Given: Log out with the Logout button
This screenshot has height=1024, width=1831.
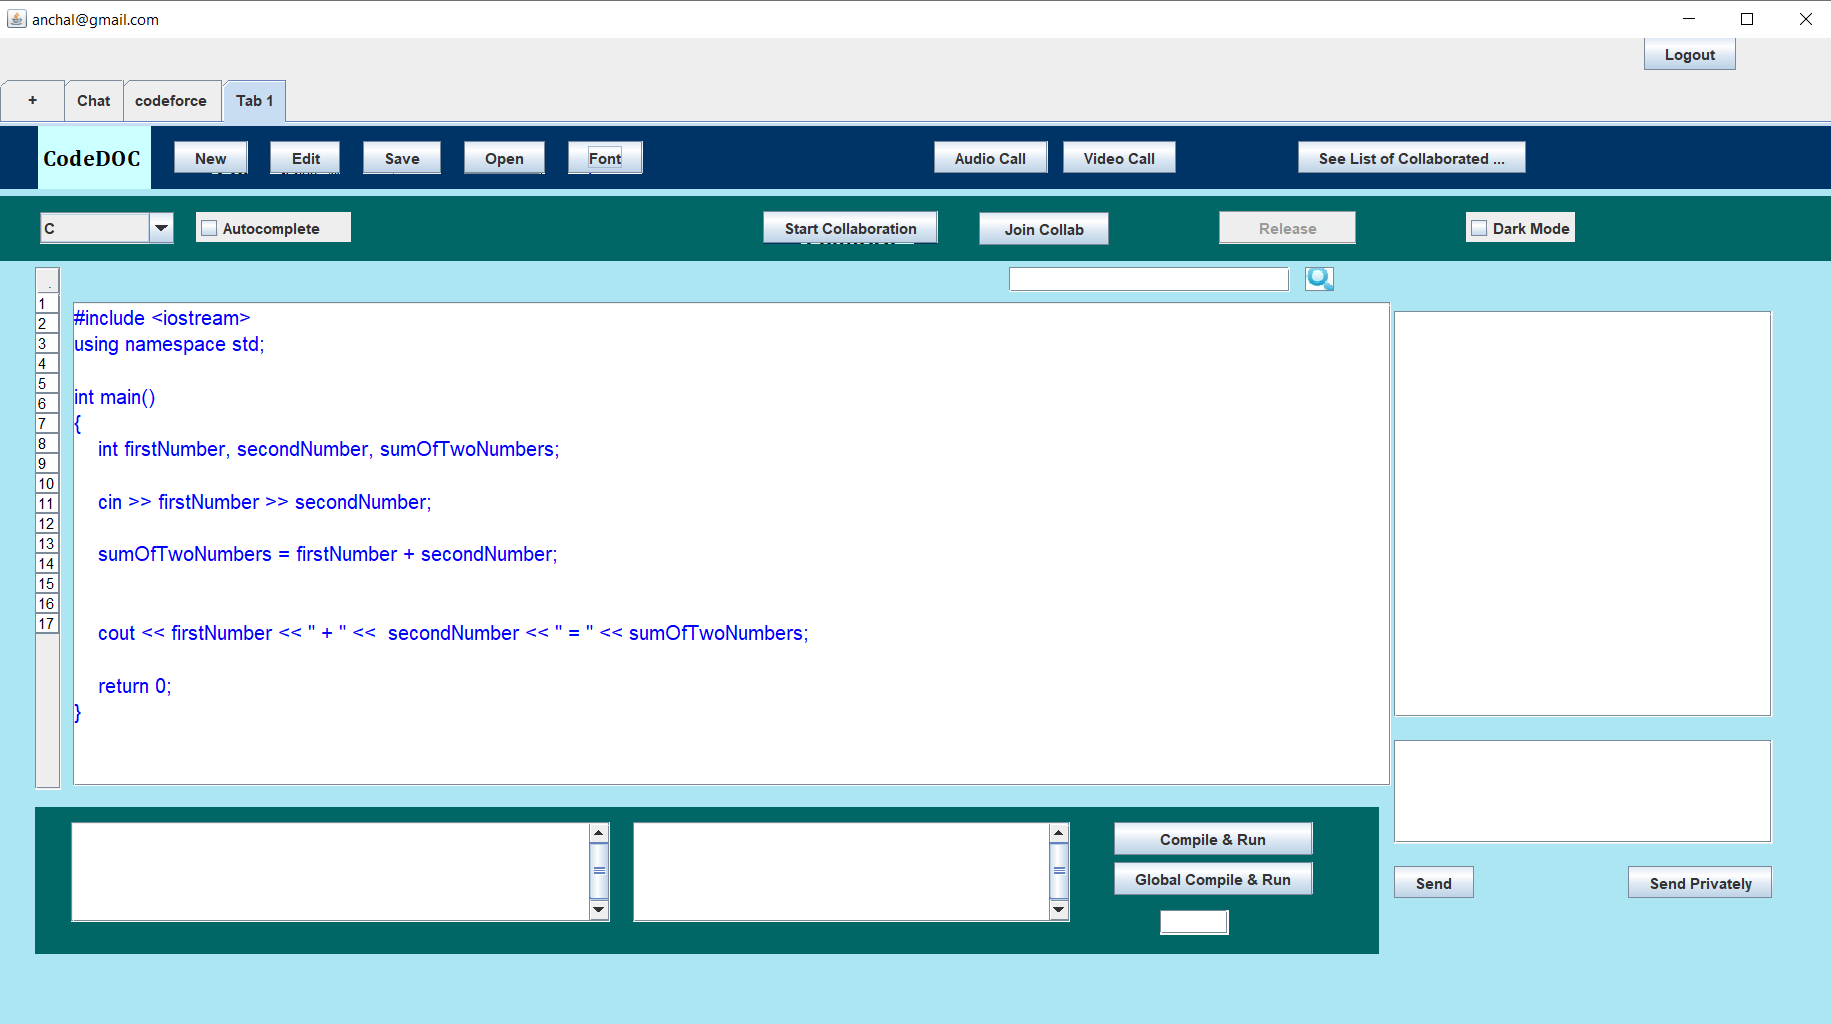Looking at the screenshot, I should click(1690, 55).
